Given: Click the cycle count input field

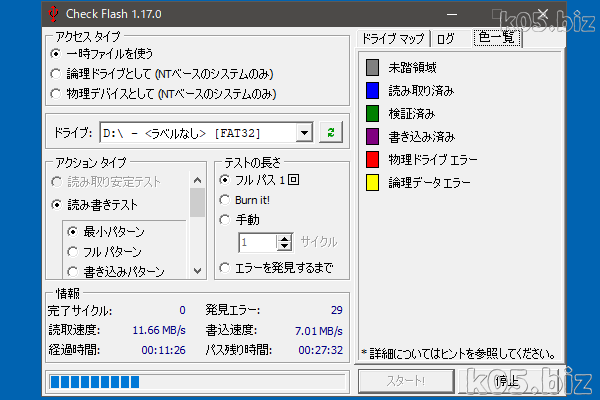Looking at the screenshot, I should (257, 242).
